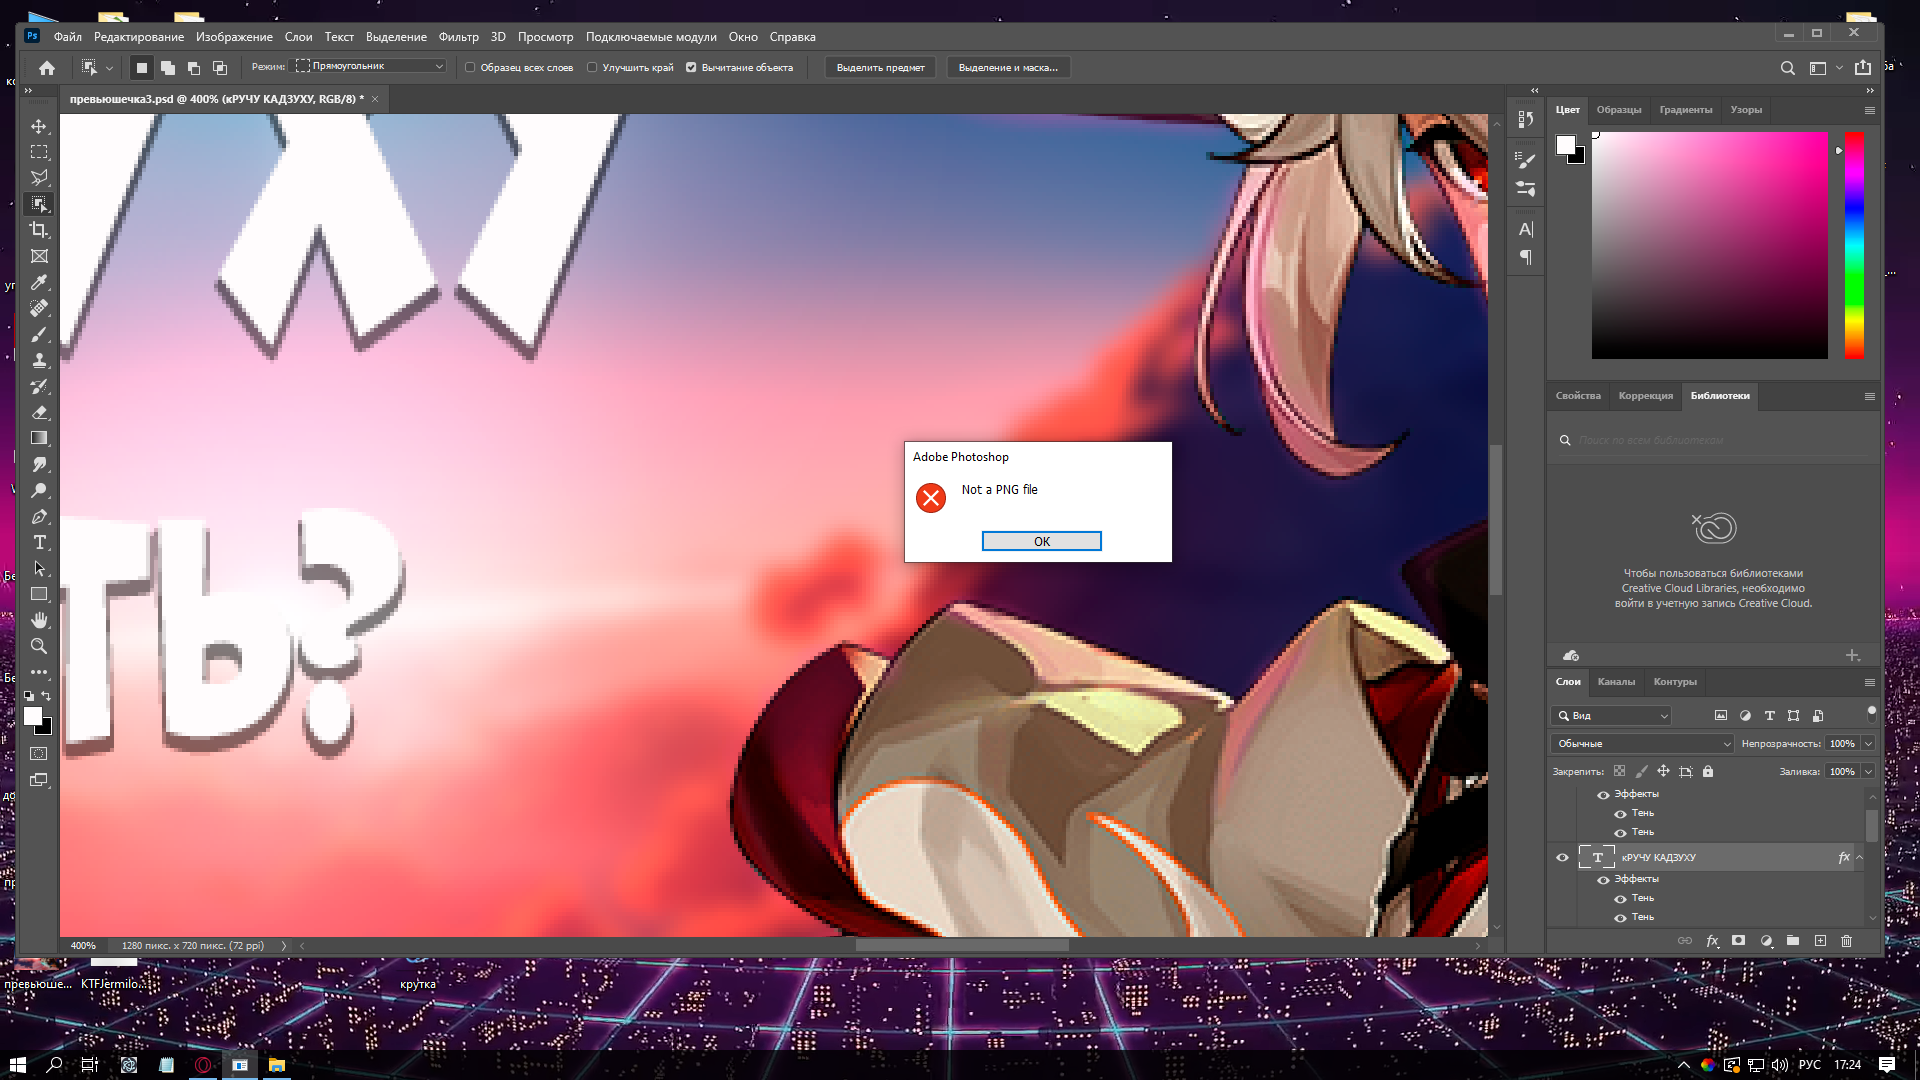Open the Изображение menu

point(234,37)
